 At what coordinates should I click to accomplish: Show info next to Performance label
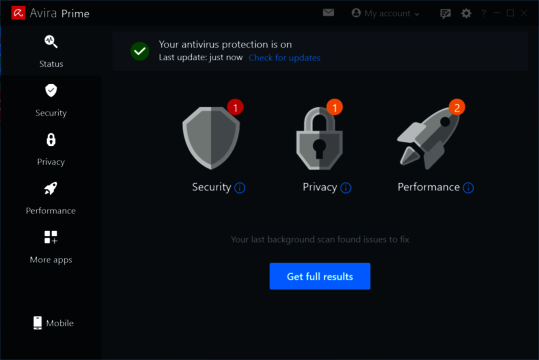coord(468,188)
